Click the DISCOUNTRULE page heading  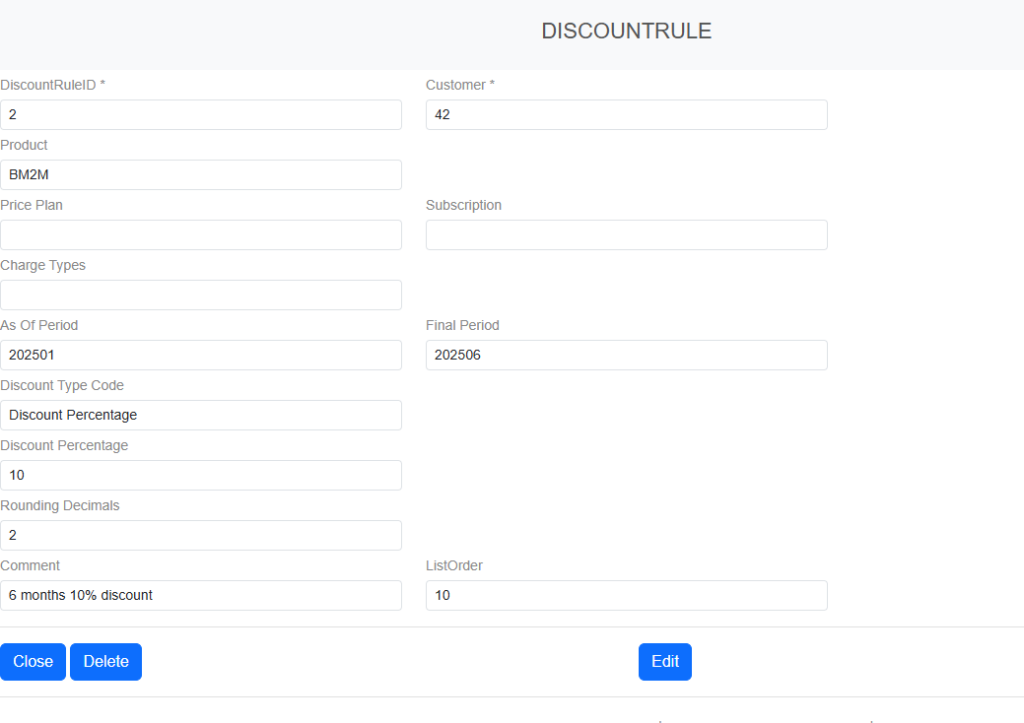click(626, 31)
